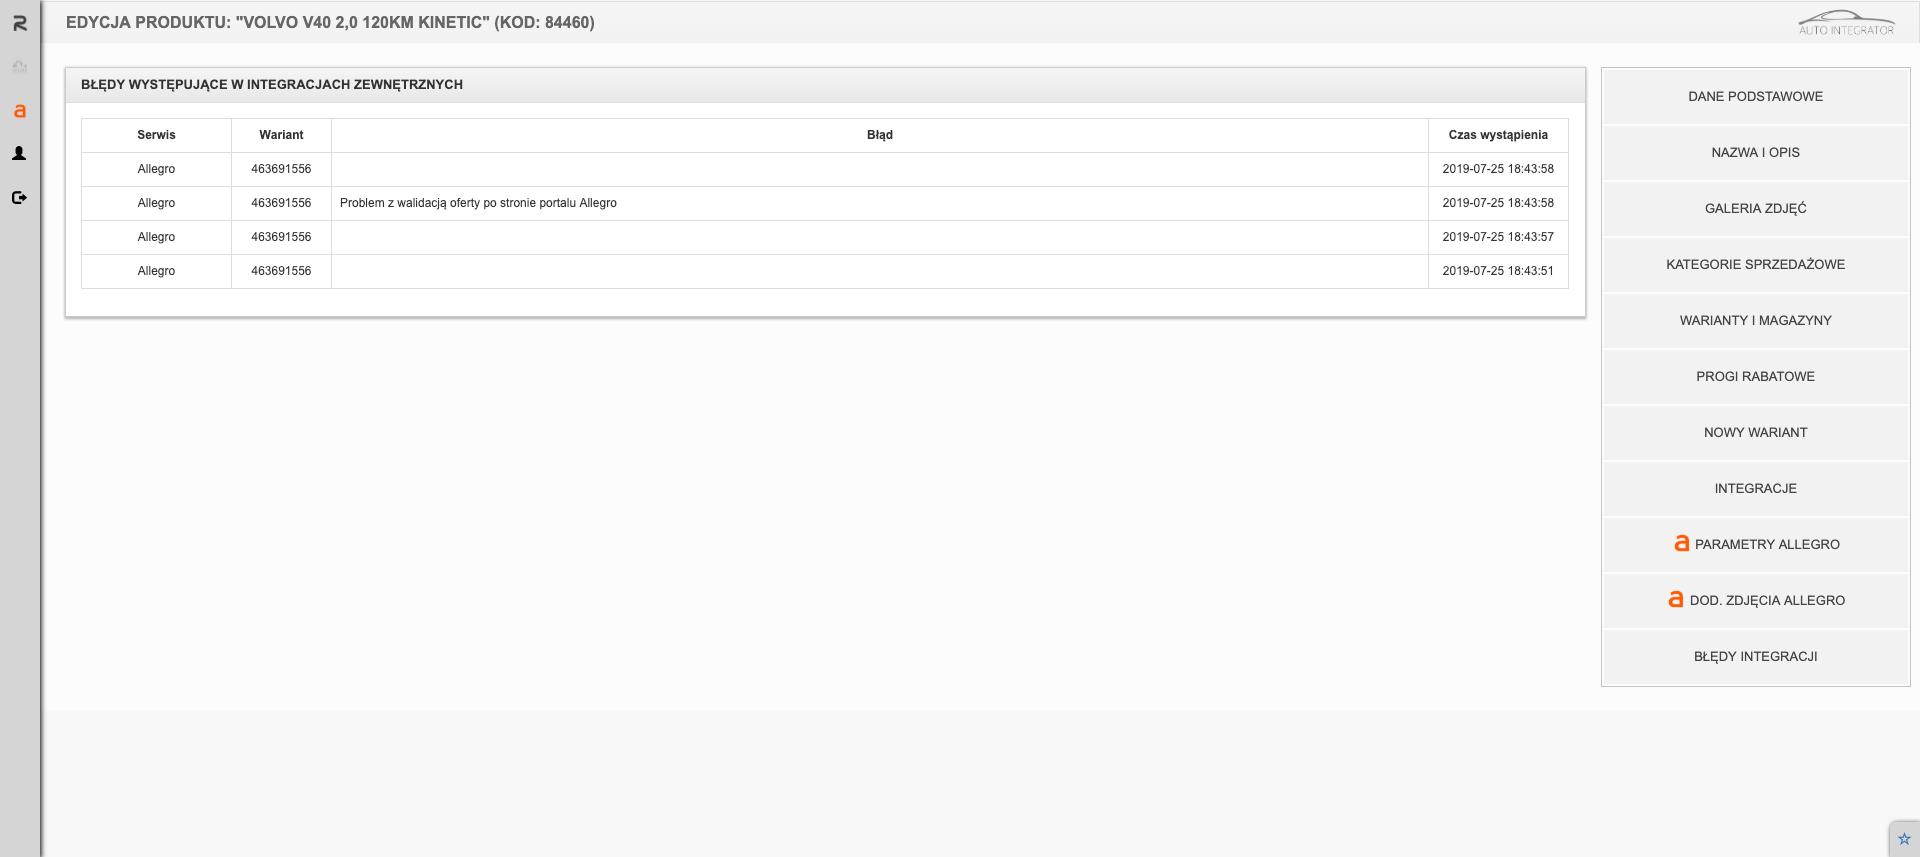Click the Auto Integrator car logo
Screen dimensions: 1920x857
(1846, 23)
